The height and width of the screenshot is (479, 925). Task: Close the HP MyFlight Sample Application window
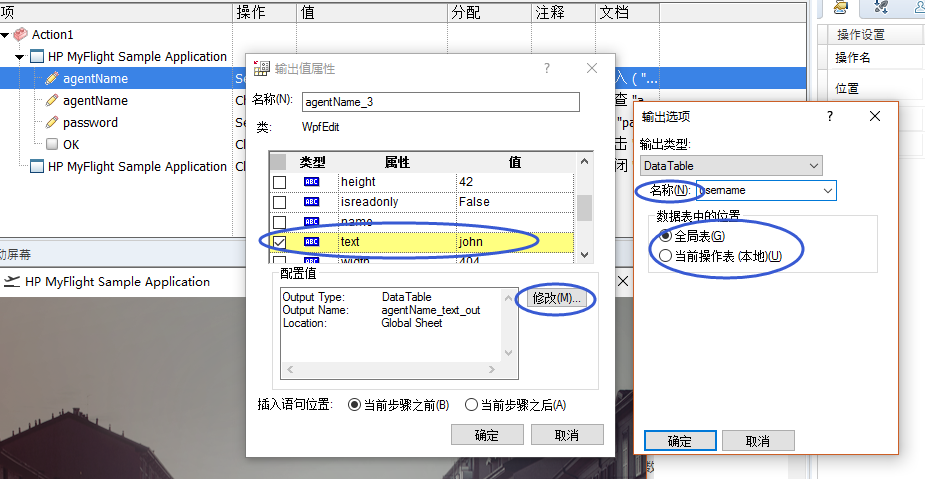coord(623,281)
